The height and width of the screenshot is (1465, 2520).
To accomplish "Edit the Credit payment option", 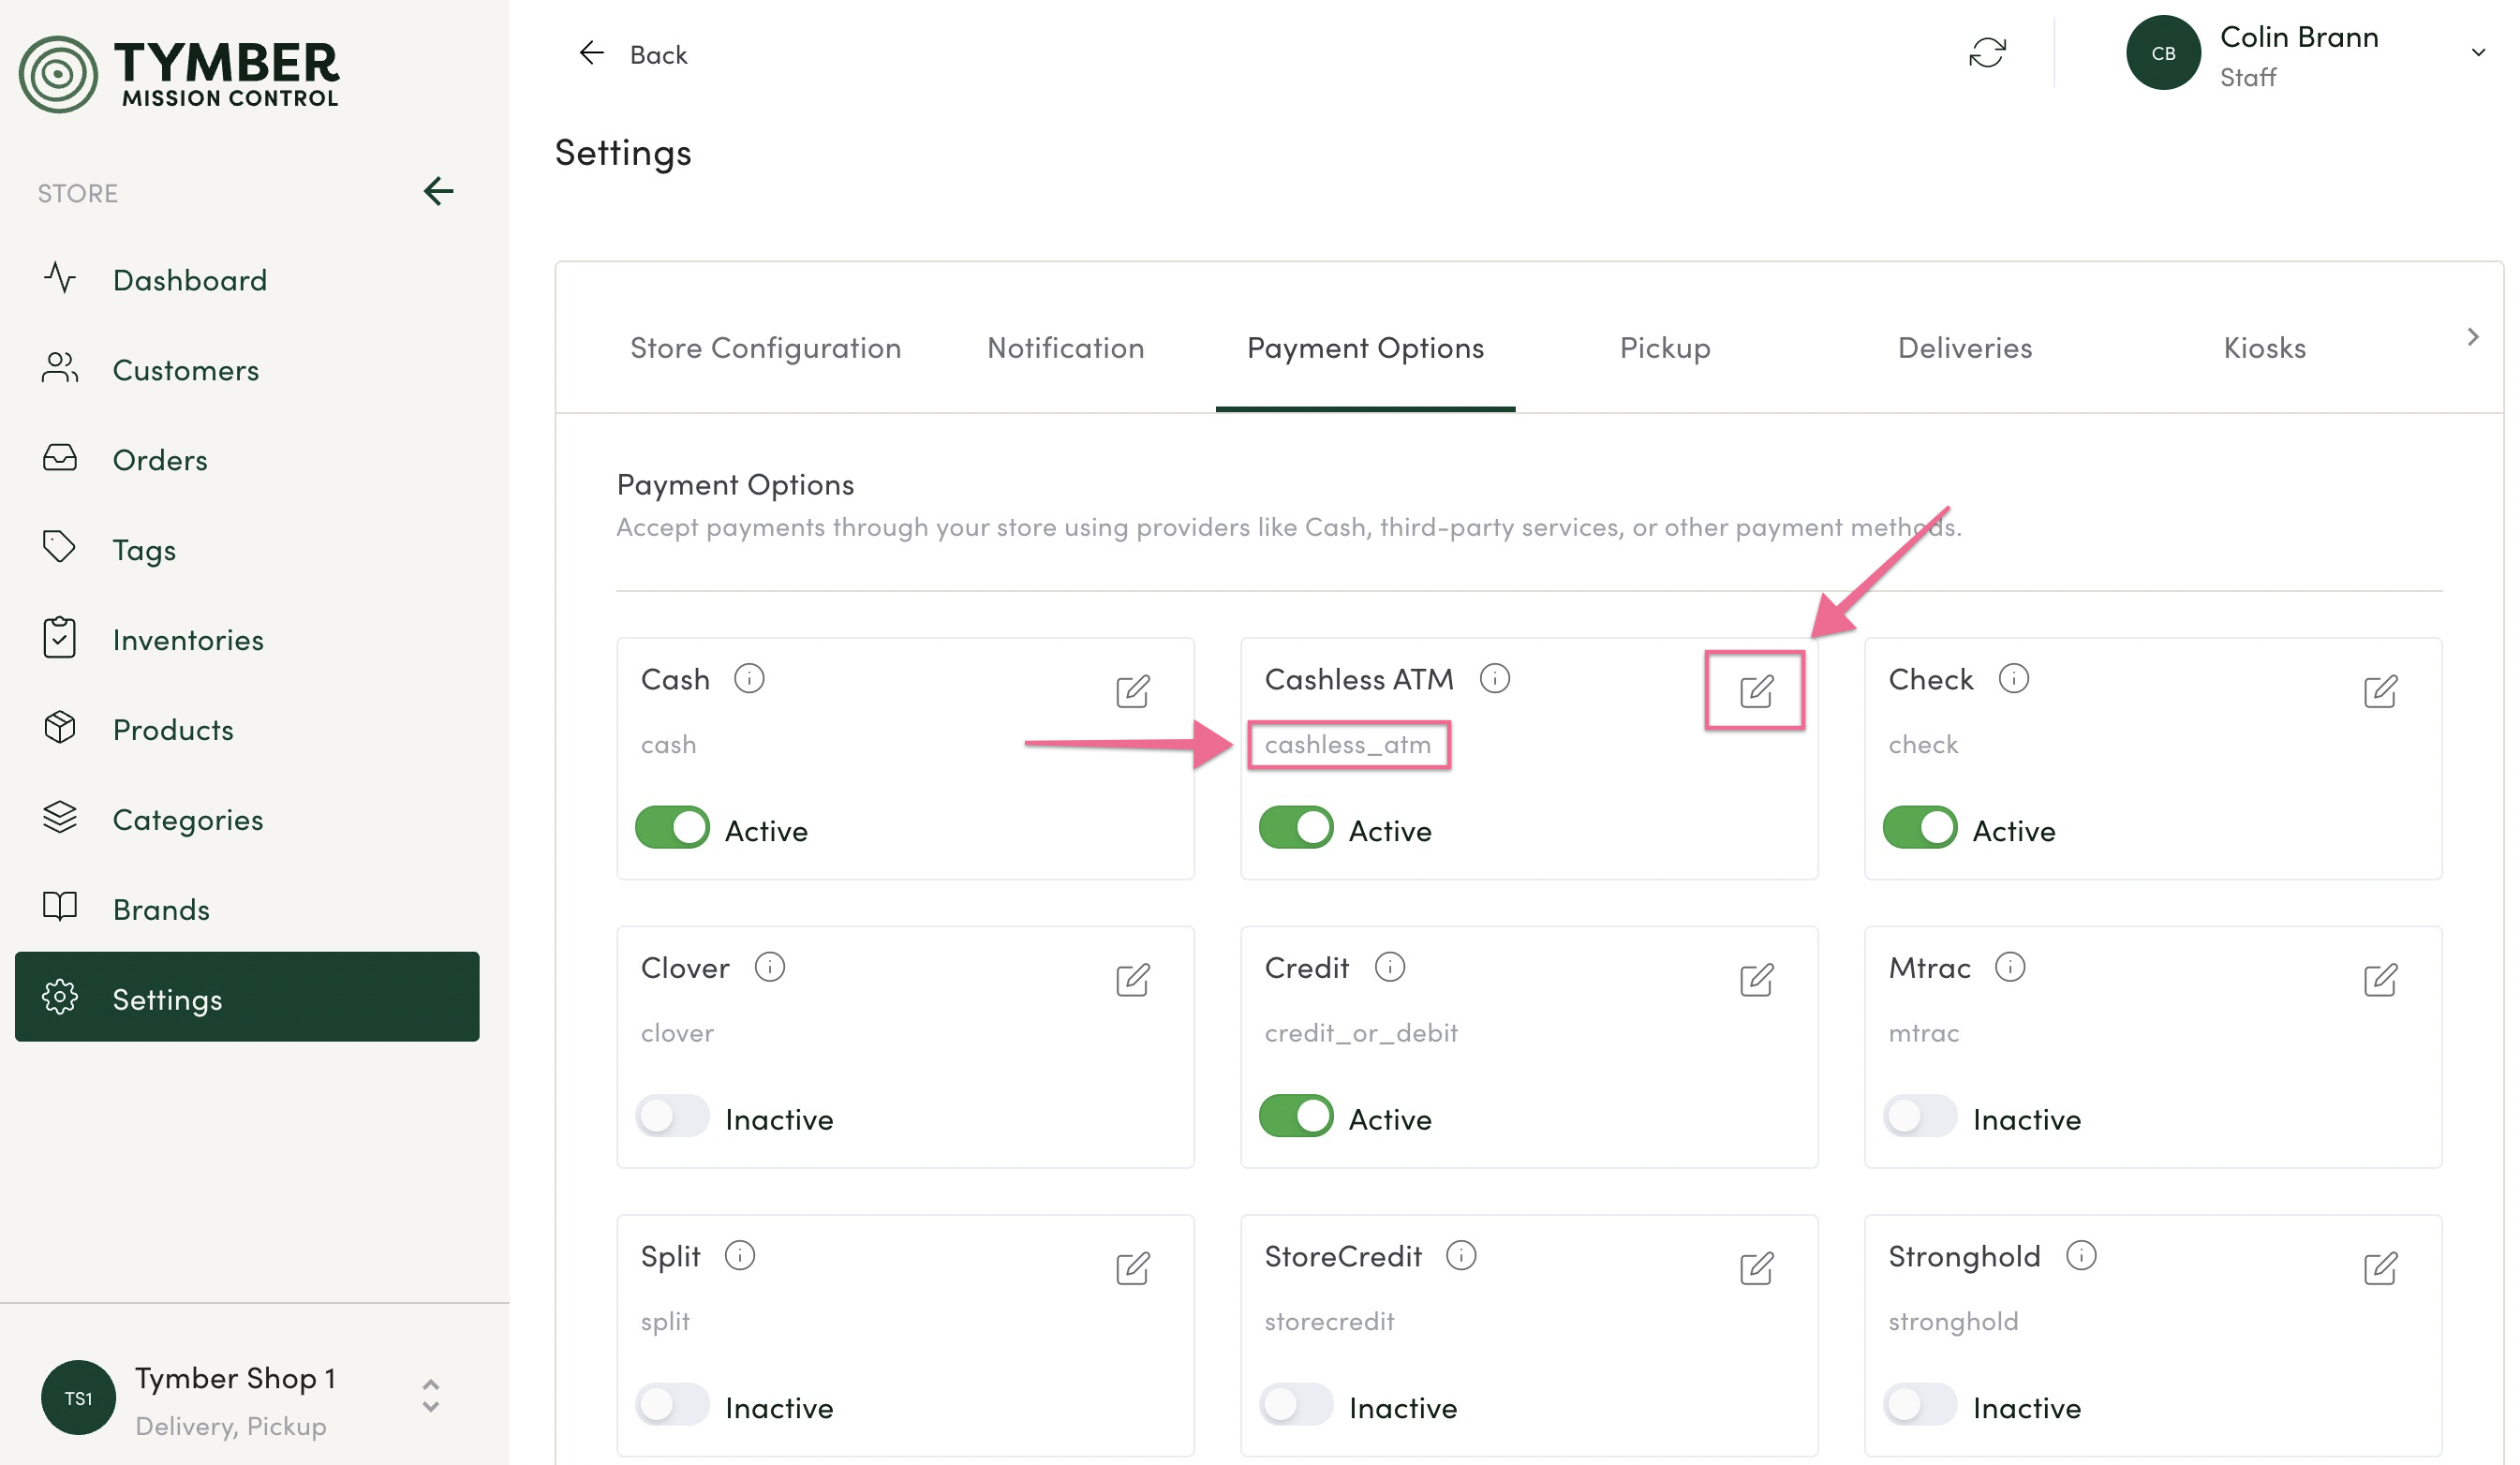I will click(x=1755, y=979).
